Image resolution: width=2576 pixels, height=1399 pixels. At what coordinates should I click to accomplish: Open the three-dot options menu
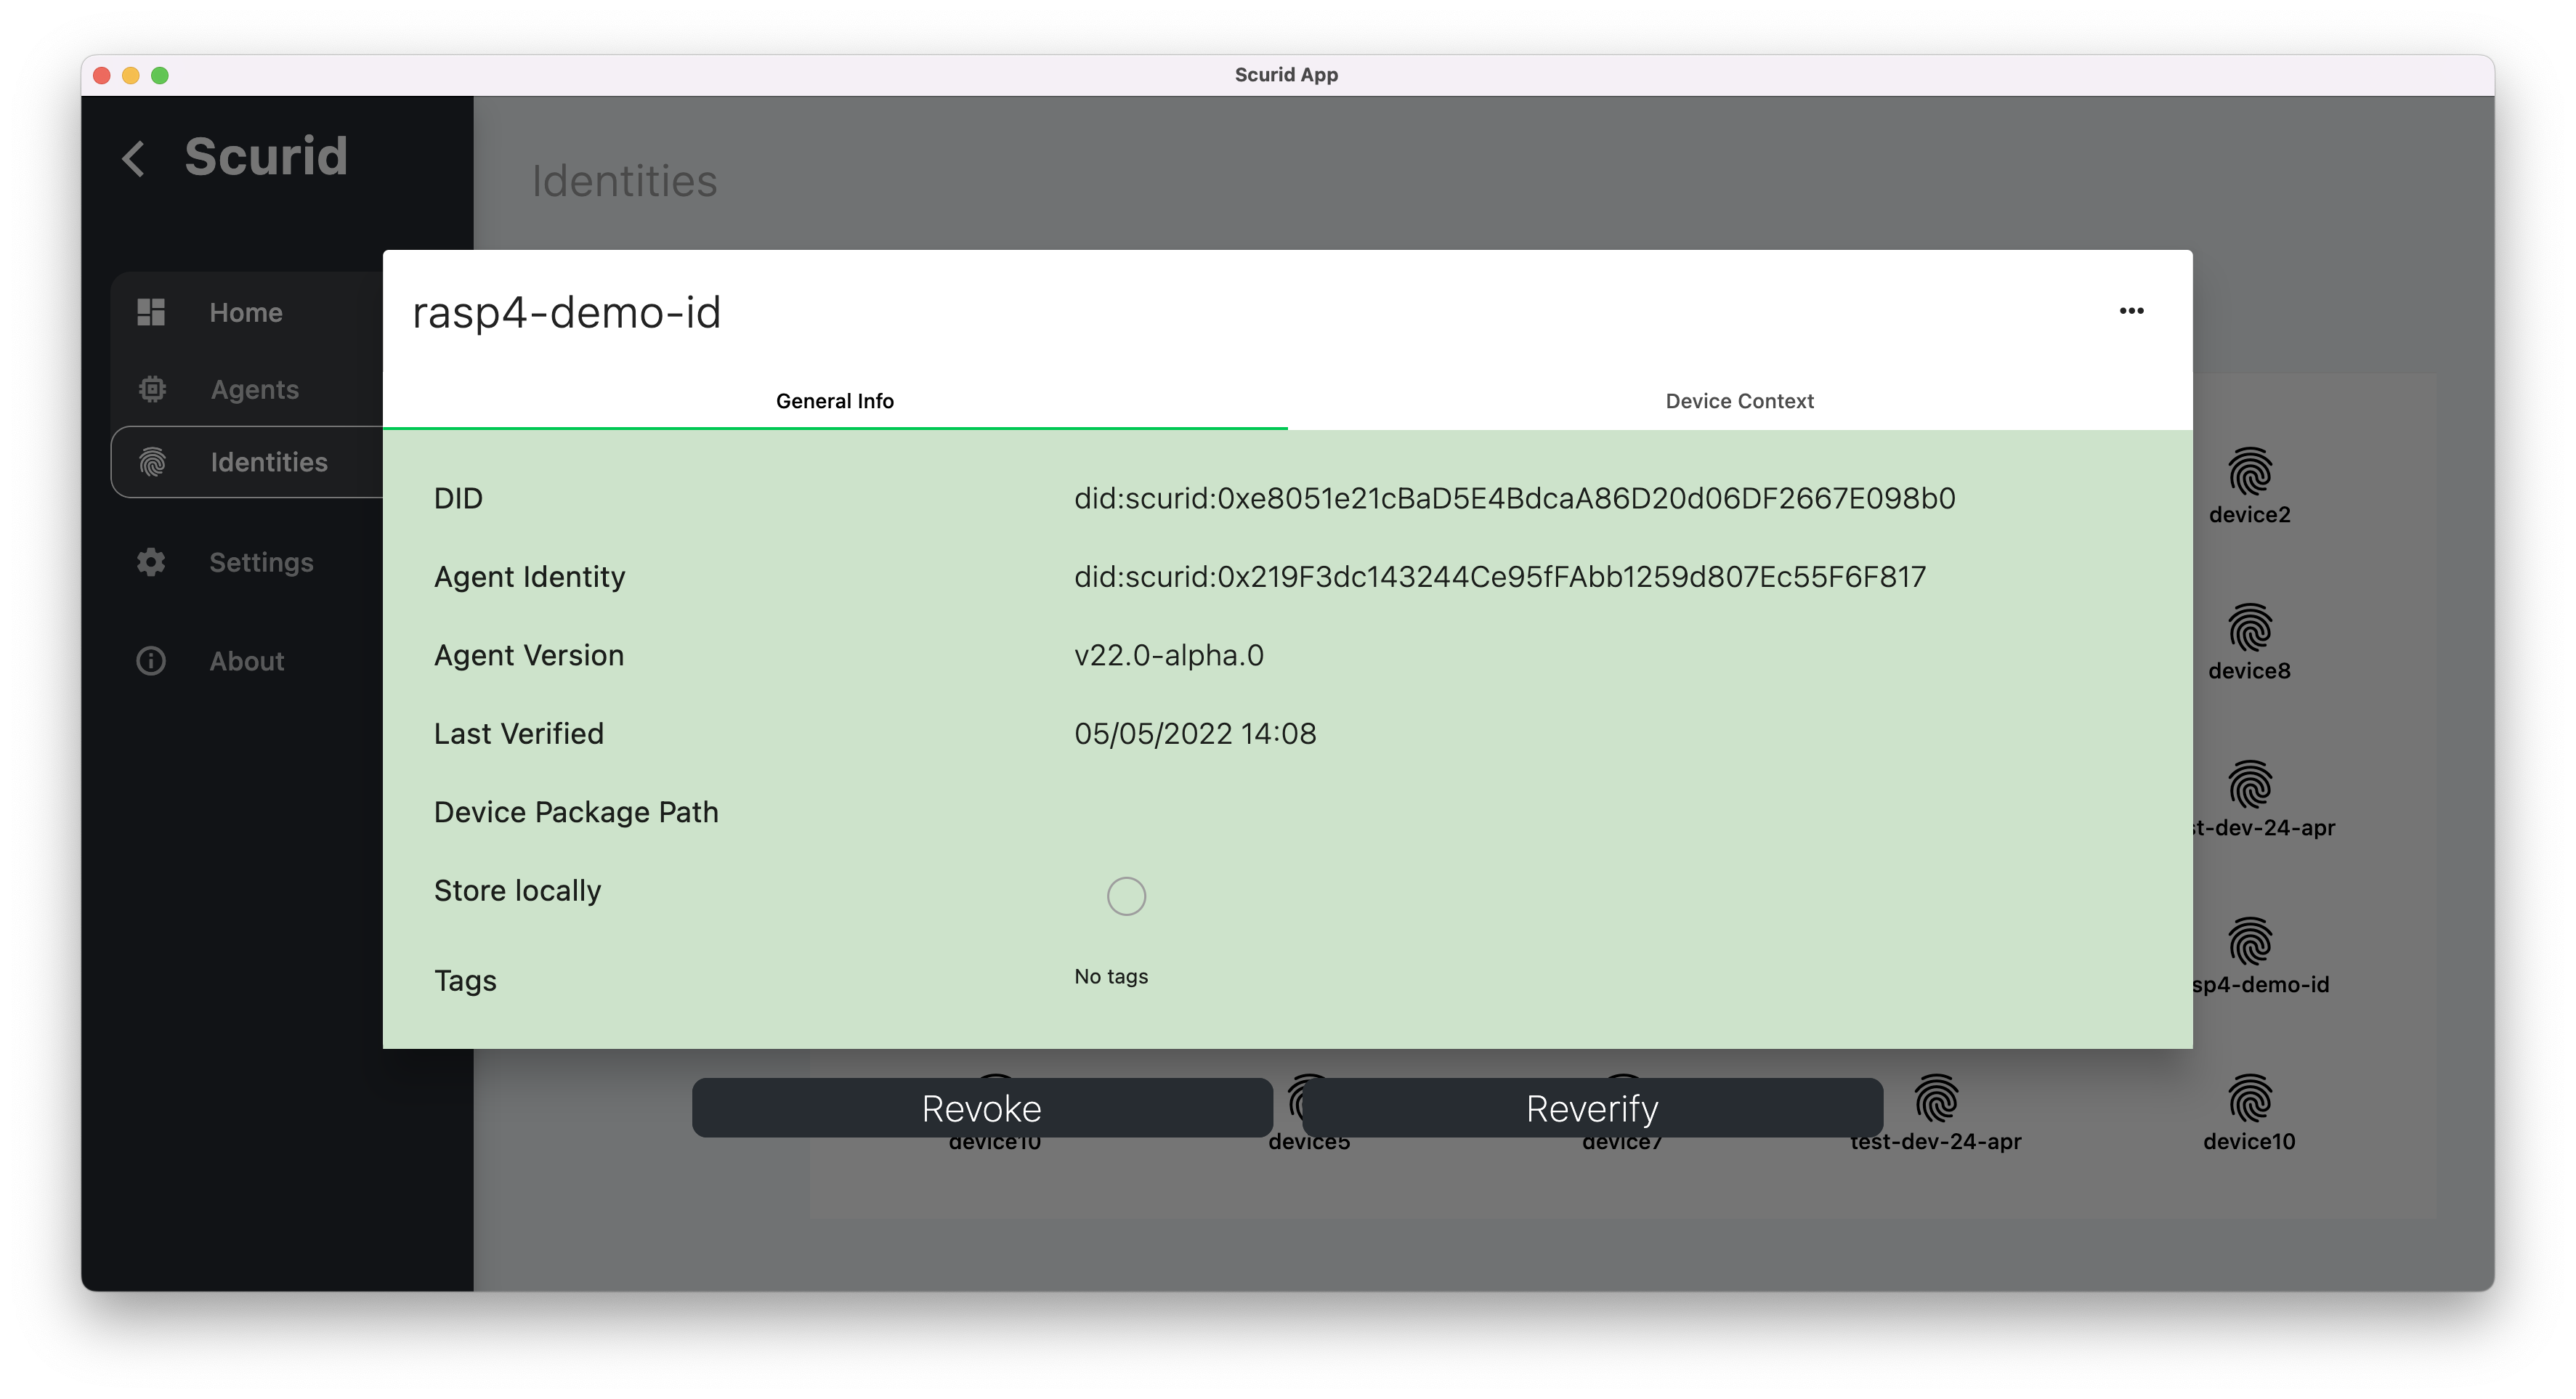2131,311
